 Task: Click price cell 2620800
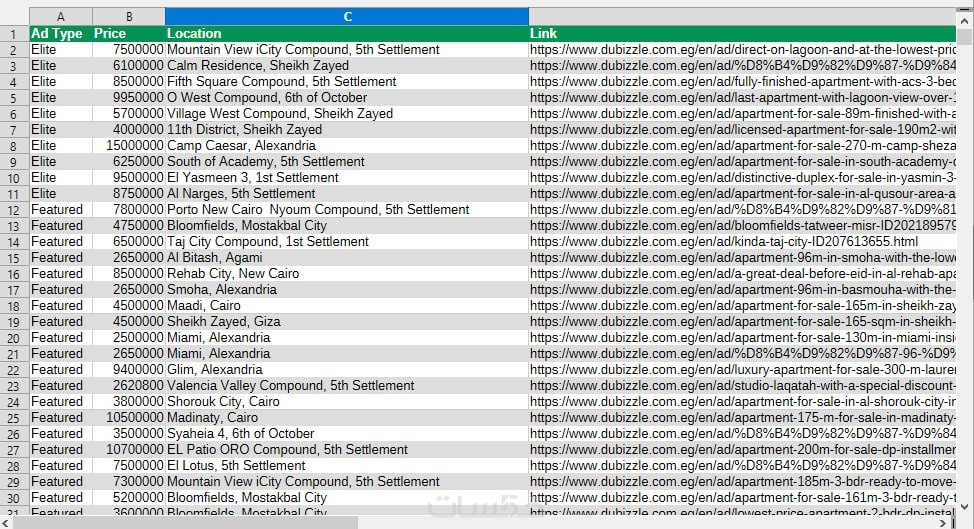[129, 386]
